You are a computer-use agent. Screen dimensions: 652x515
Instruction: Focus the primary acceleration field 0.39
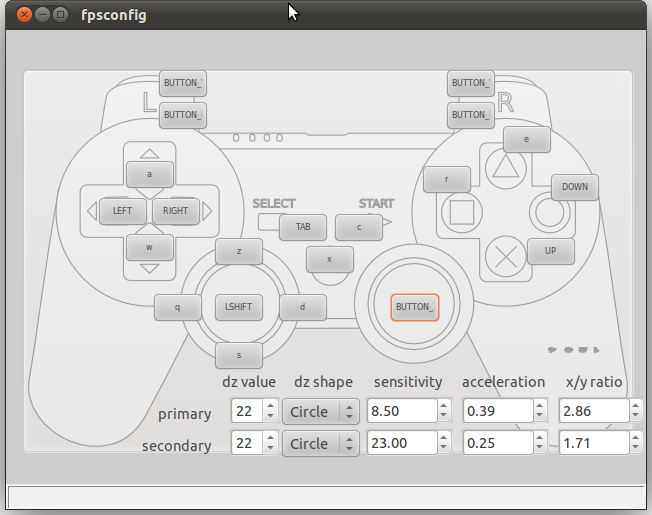(499, 411)
